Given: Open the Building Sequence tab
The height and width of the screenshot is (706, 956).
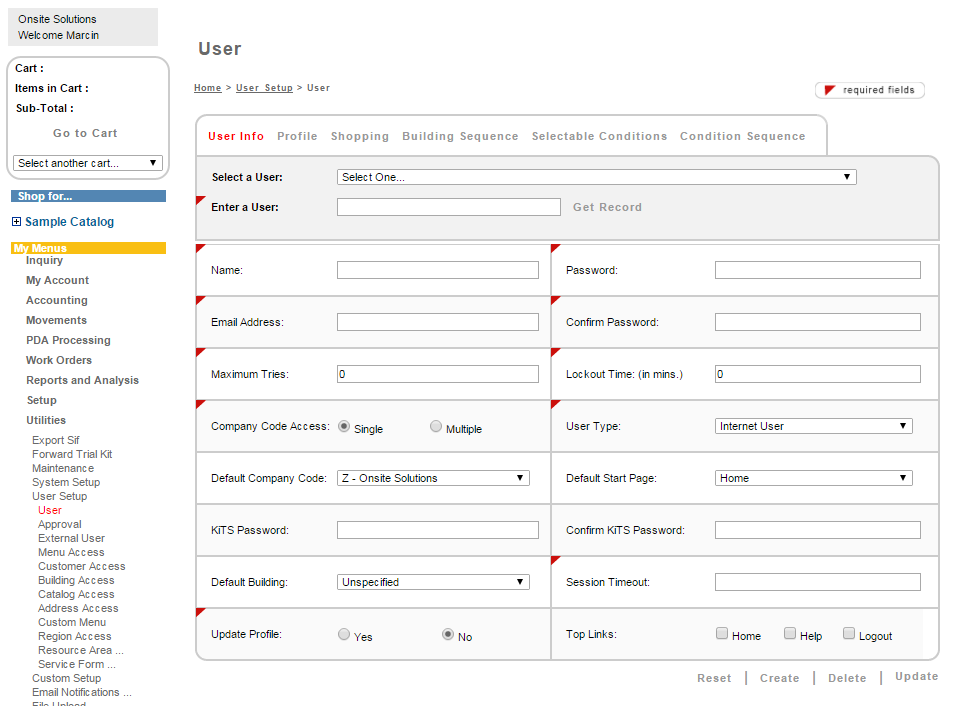Looking at the screenshot, I should point(460,136).
